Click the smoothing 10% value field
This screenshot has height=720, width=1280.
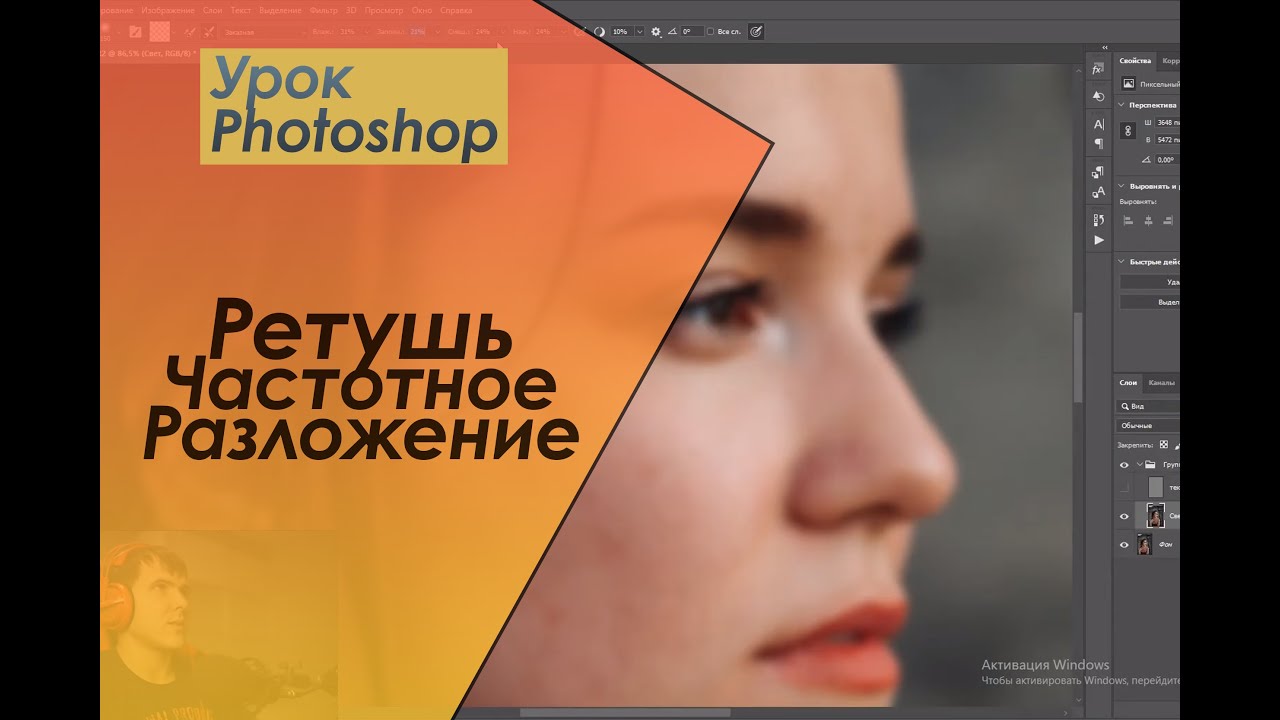[x=621, y=32]
